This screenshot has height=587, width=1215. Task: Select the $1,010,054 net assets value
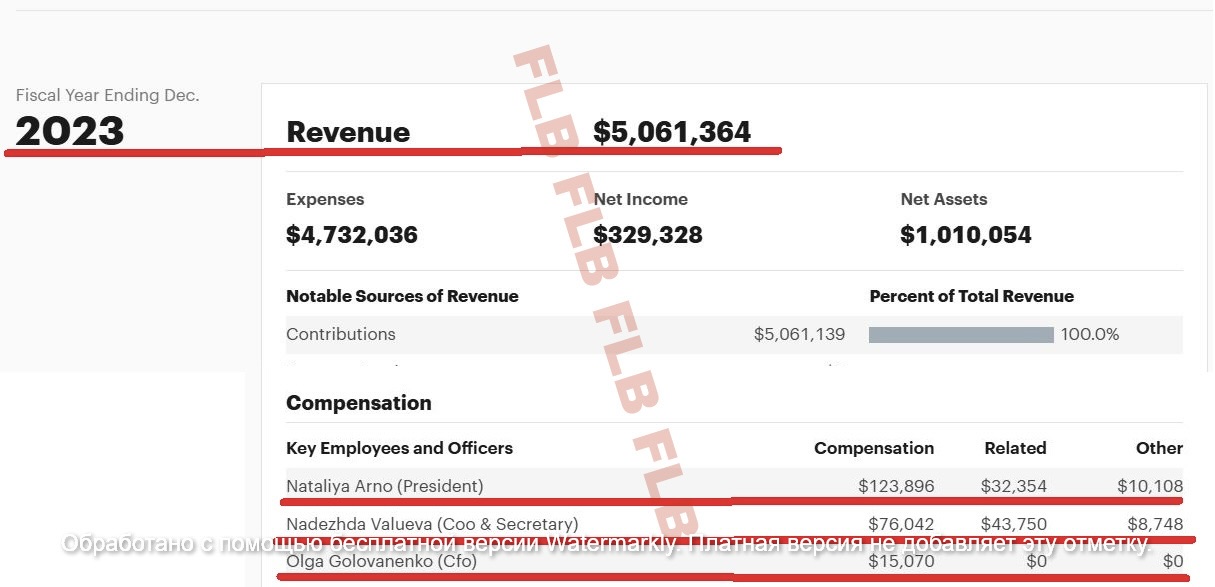(966, 235)
